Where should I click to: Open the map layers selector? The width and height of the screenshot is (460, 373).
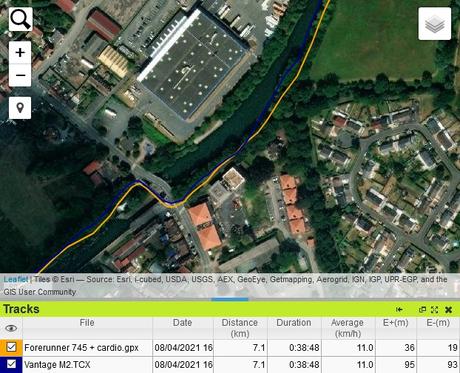[435, 24]
